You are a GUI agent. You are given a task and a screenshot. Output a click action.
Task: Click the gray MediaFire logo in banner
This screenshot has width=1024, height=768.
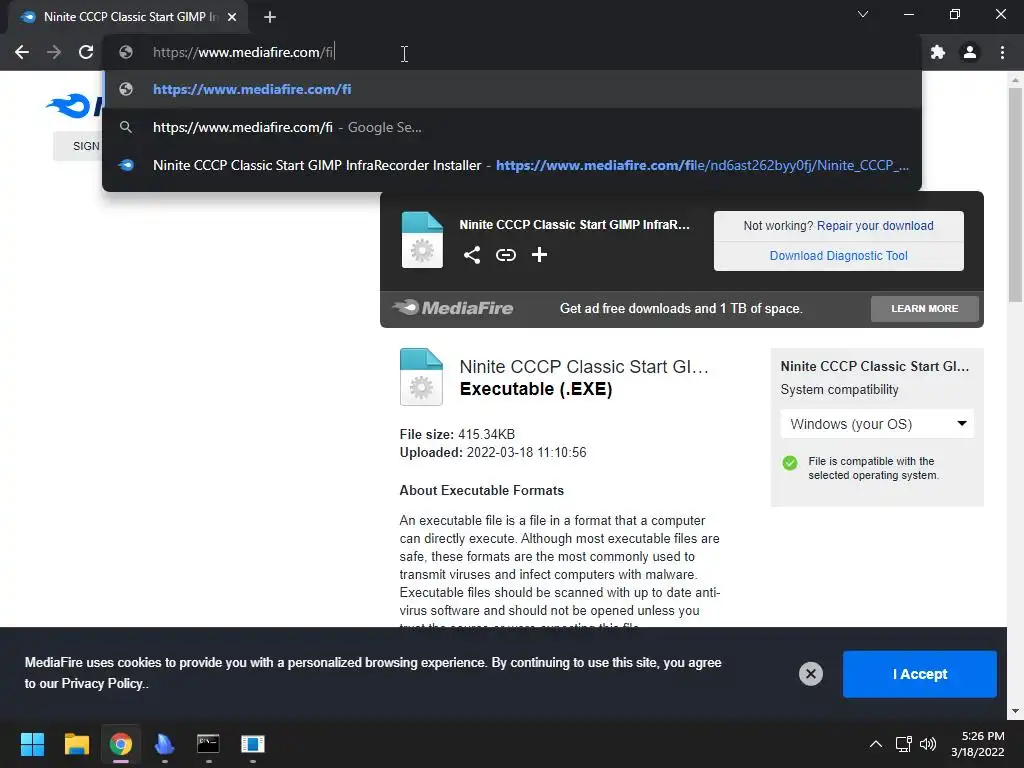[x=453, y=308]
